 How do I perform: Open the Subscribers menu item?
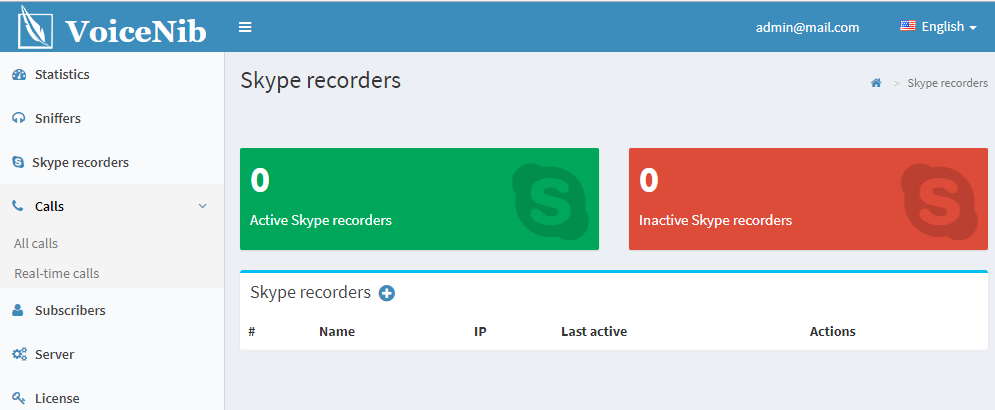click(x=112, y=310)
